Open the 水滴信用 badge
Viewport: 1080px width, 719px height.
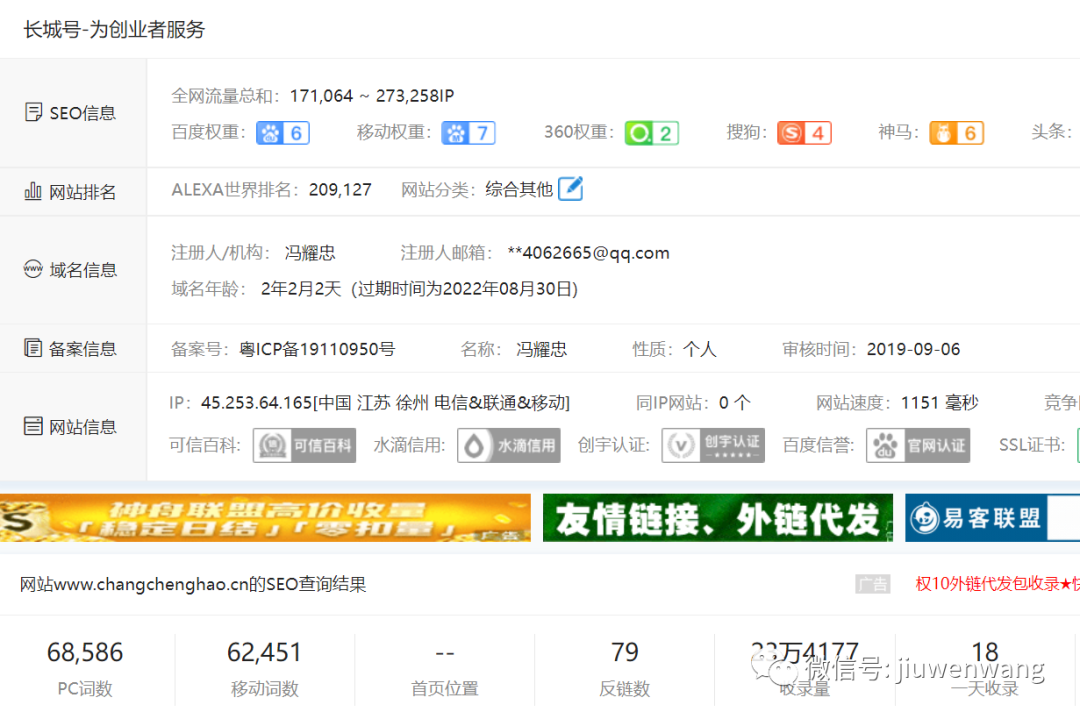(508, 446)
